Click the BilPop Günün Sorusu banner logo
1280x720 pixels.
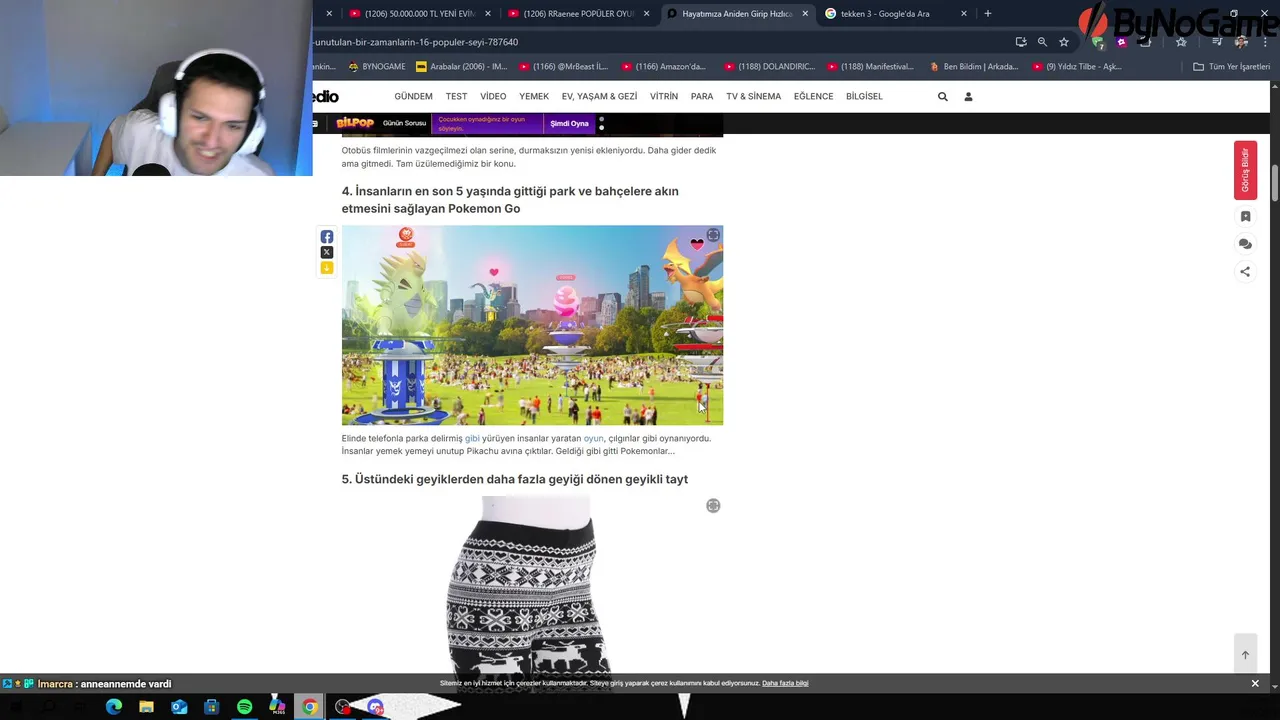pyautogui.click(x=355, y=123)
